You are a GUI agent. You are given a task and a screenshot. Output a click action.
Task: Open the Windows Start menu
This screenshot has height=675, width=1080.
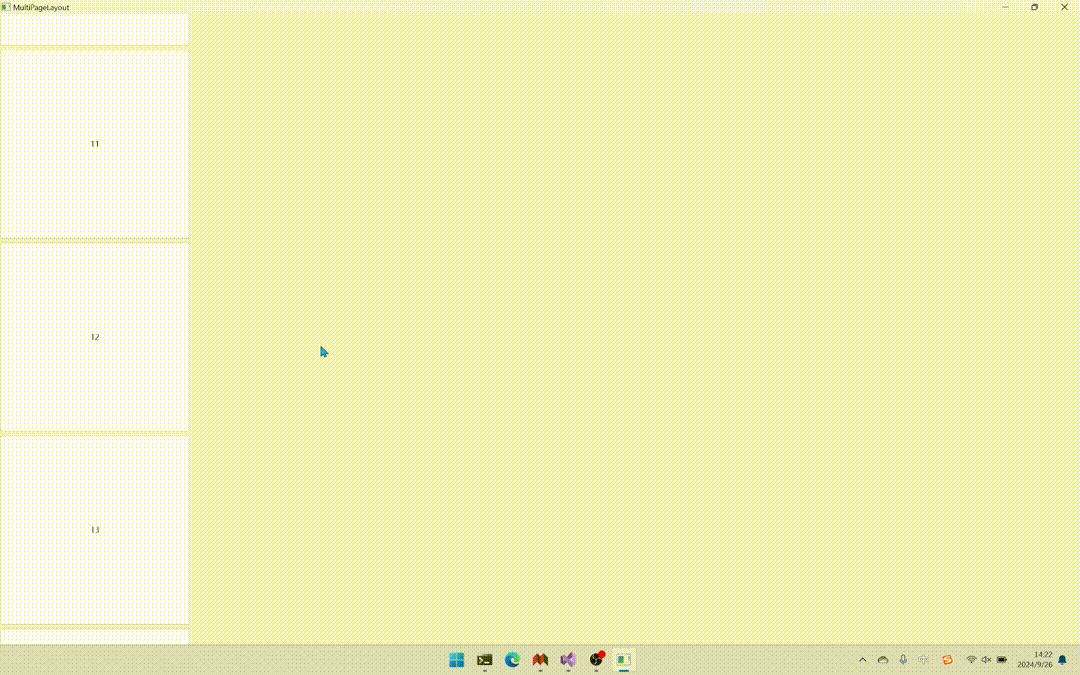point(457,660)
